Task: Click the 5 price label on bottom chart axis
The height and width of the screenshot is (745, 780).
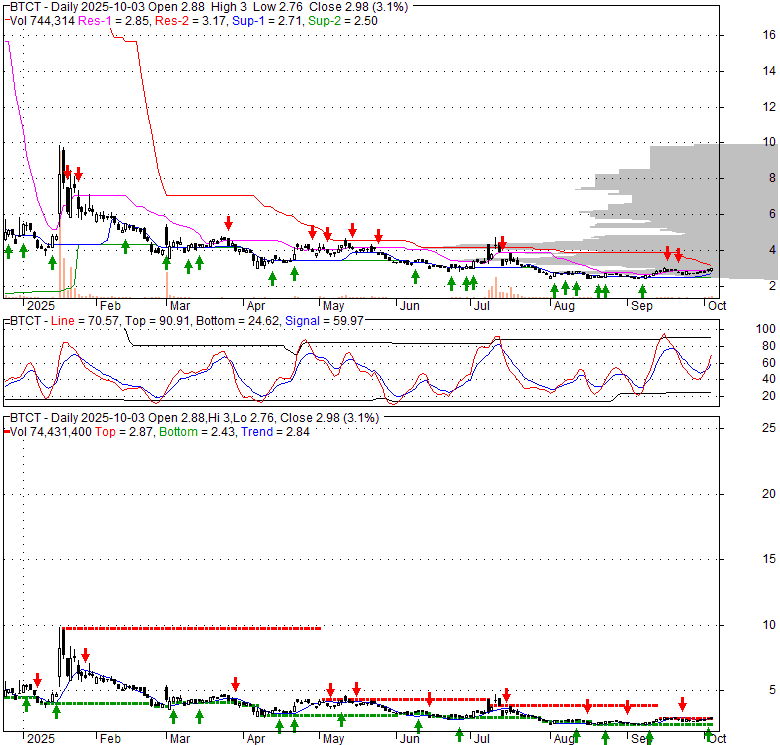Action: (x=772, y=690)
